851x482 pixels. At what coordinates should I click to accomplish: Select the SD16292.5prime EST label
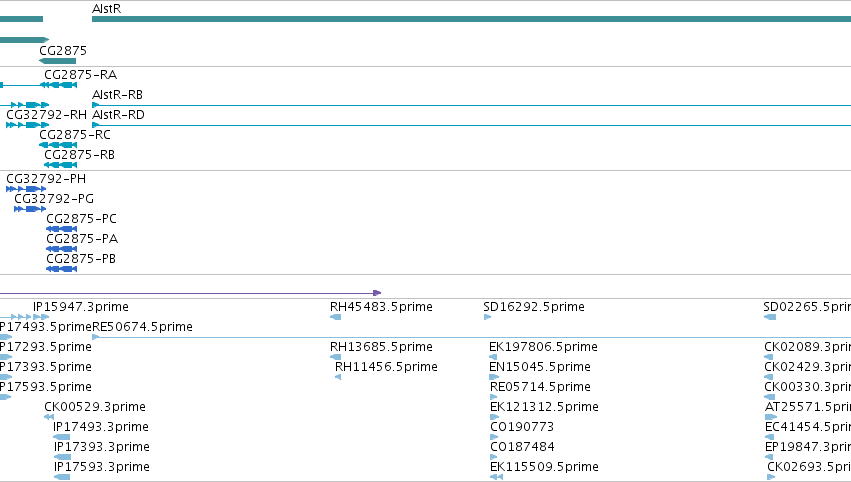[x=534, y=307]
